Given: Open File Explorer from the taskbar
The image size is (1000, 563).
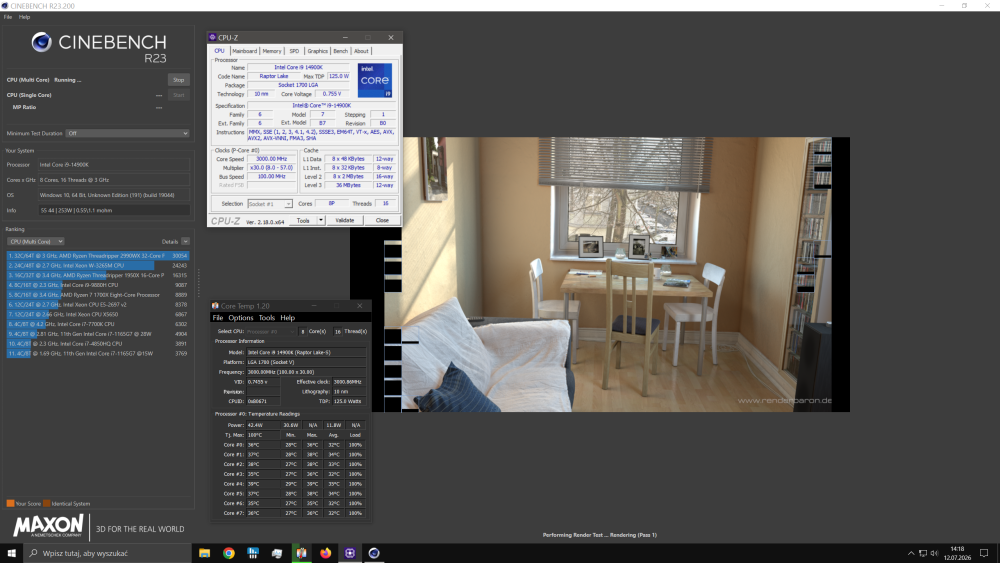Looking at the screenshot, I should tap(205, 553).
